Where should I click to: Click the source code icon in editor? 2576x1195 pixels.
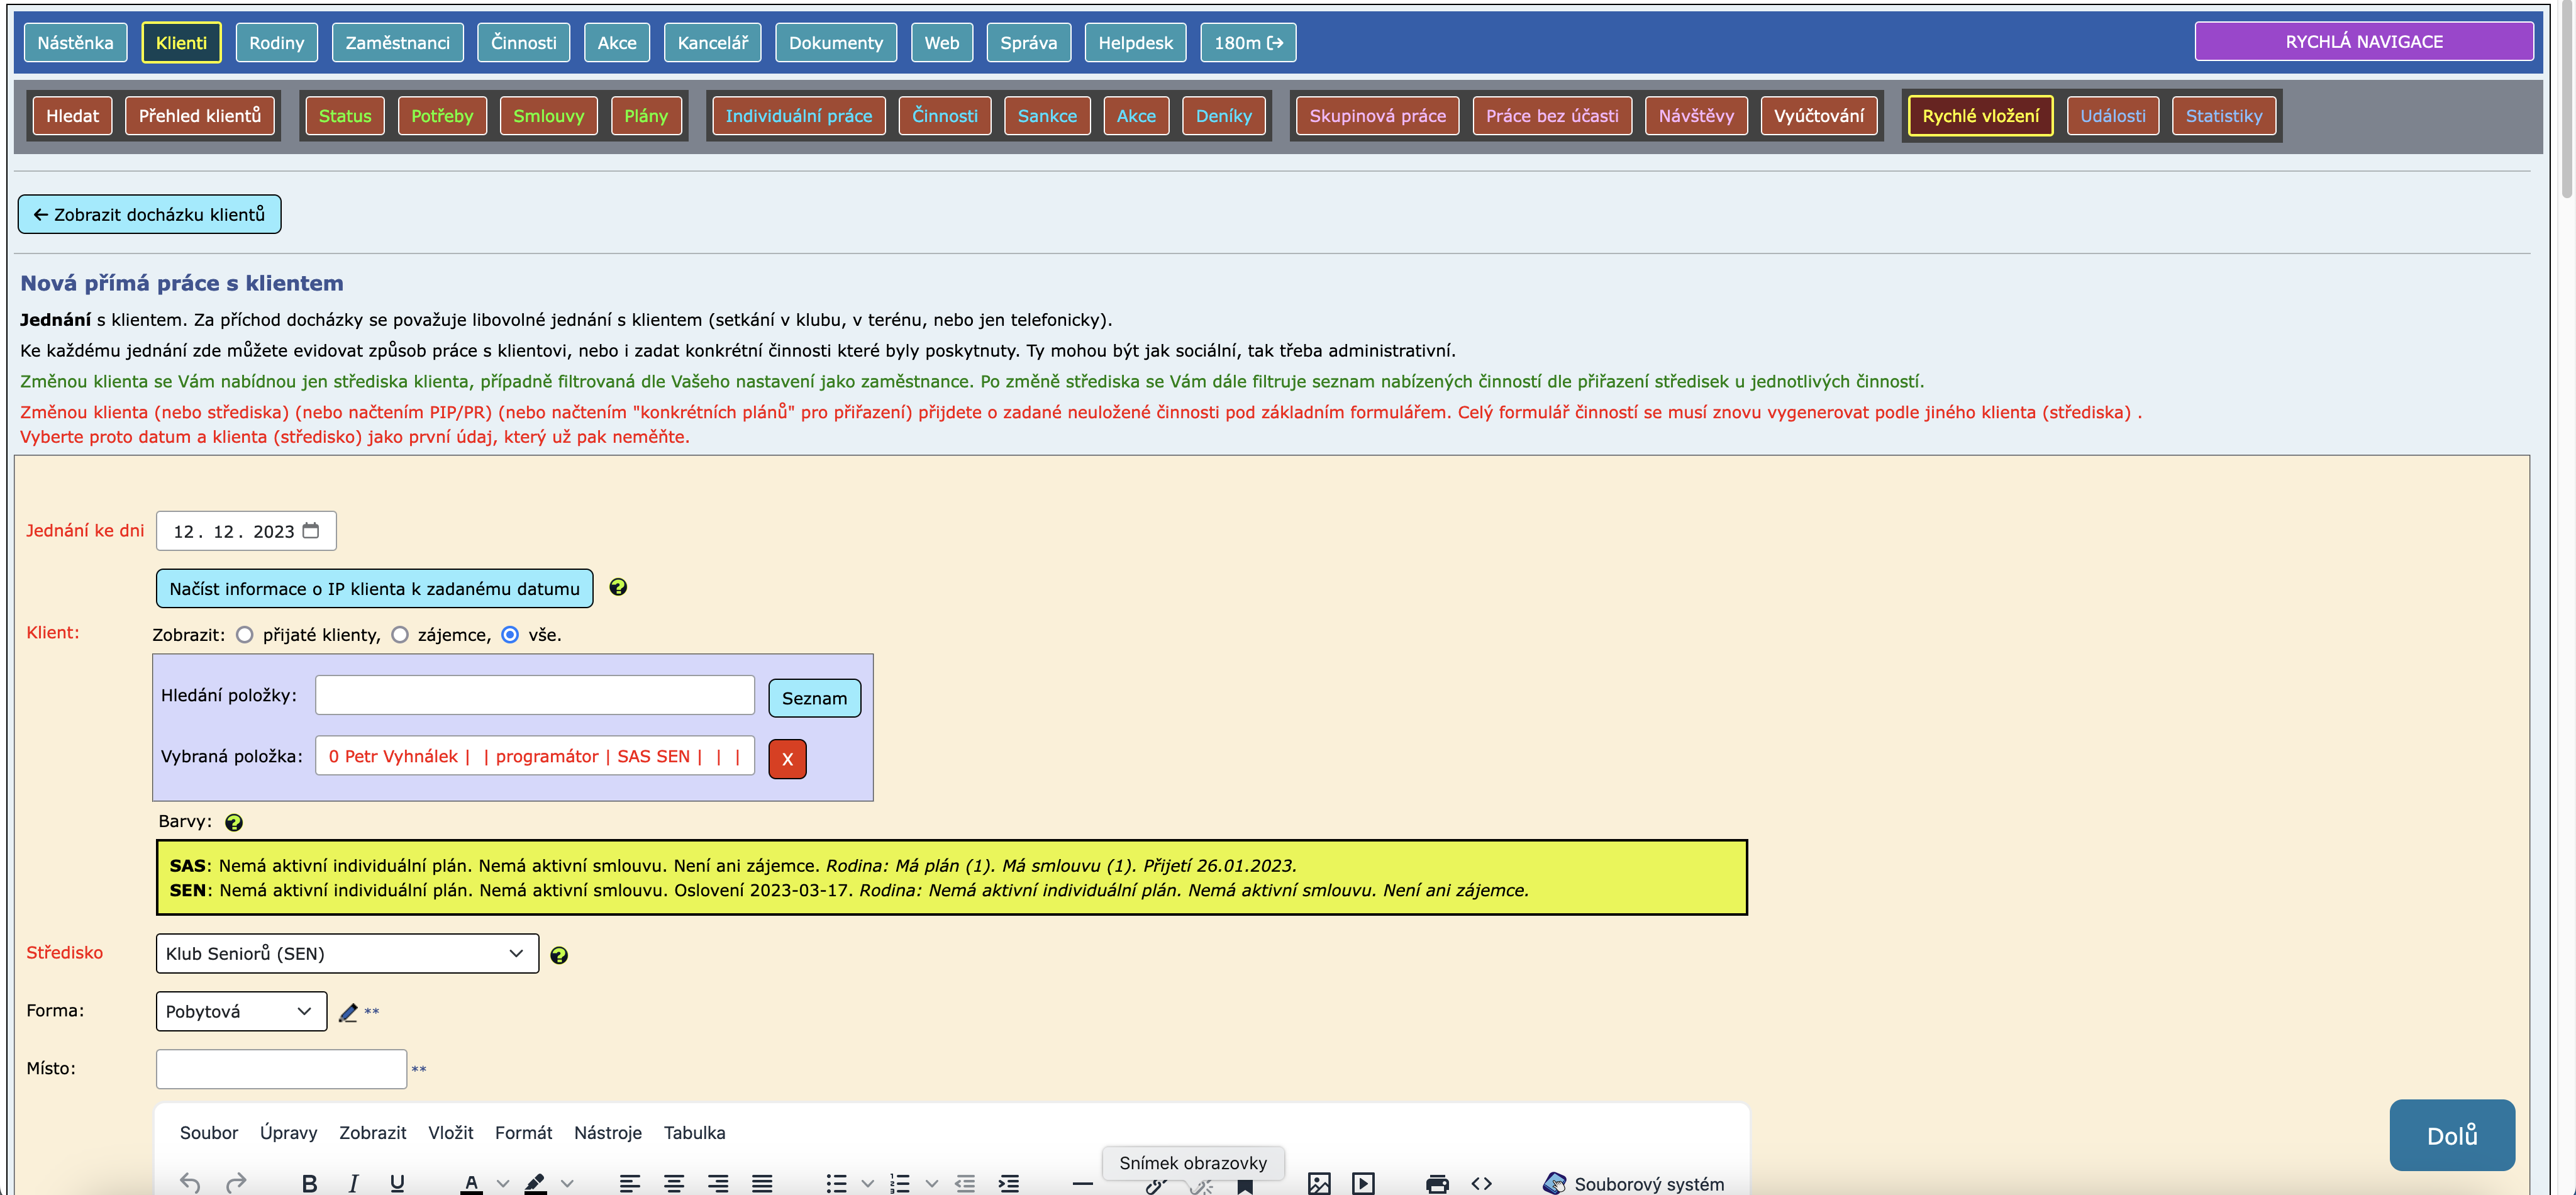(x=1481, y=1183)
